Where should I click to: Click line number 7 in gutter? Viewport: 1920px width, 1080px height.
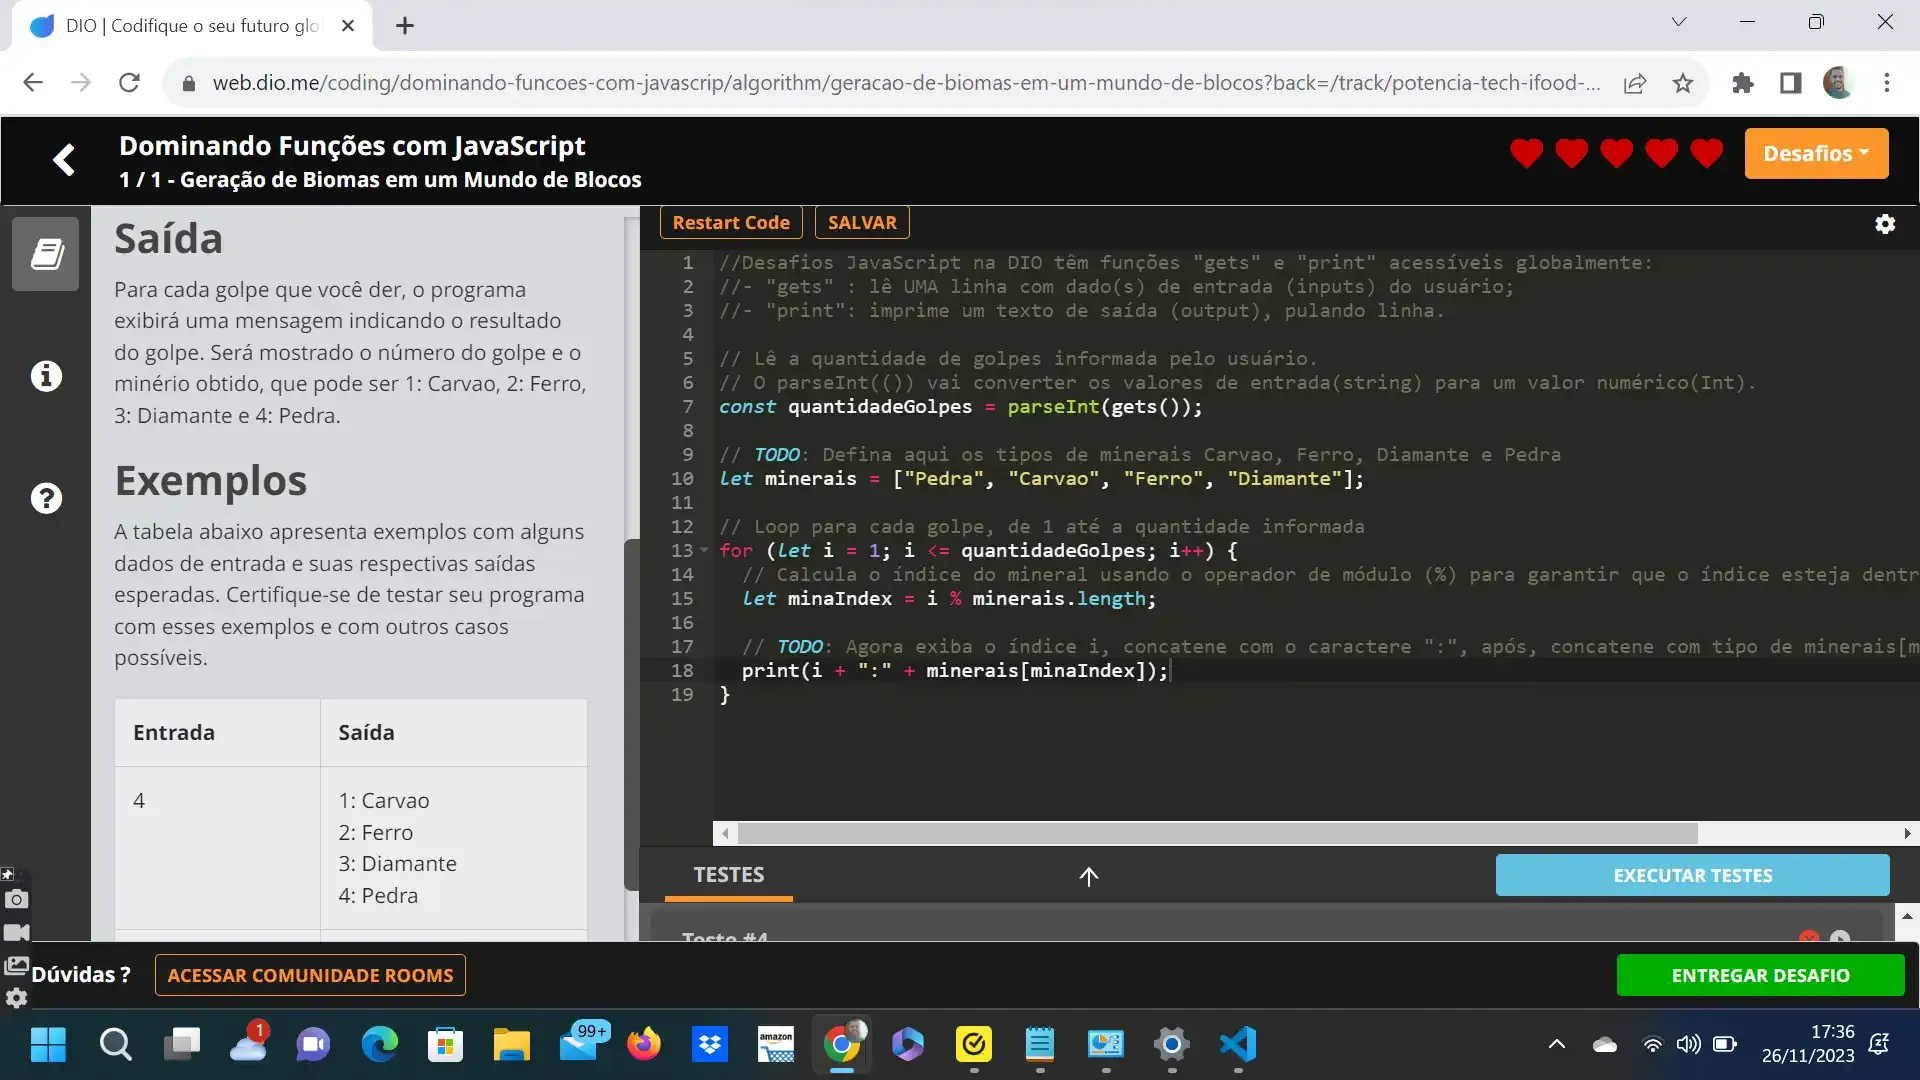tap(688, 407)
